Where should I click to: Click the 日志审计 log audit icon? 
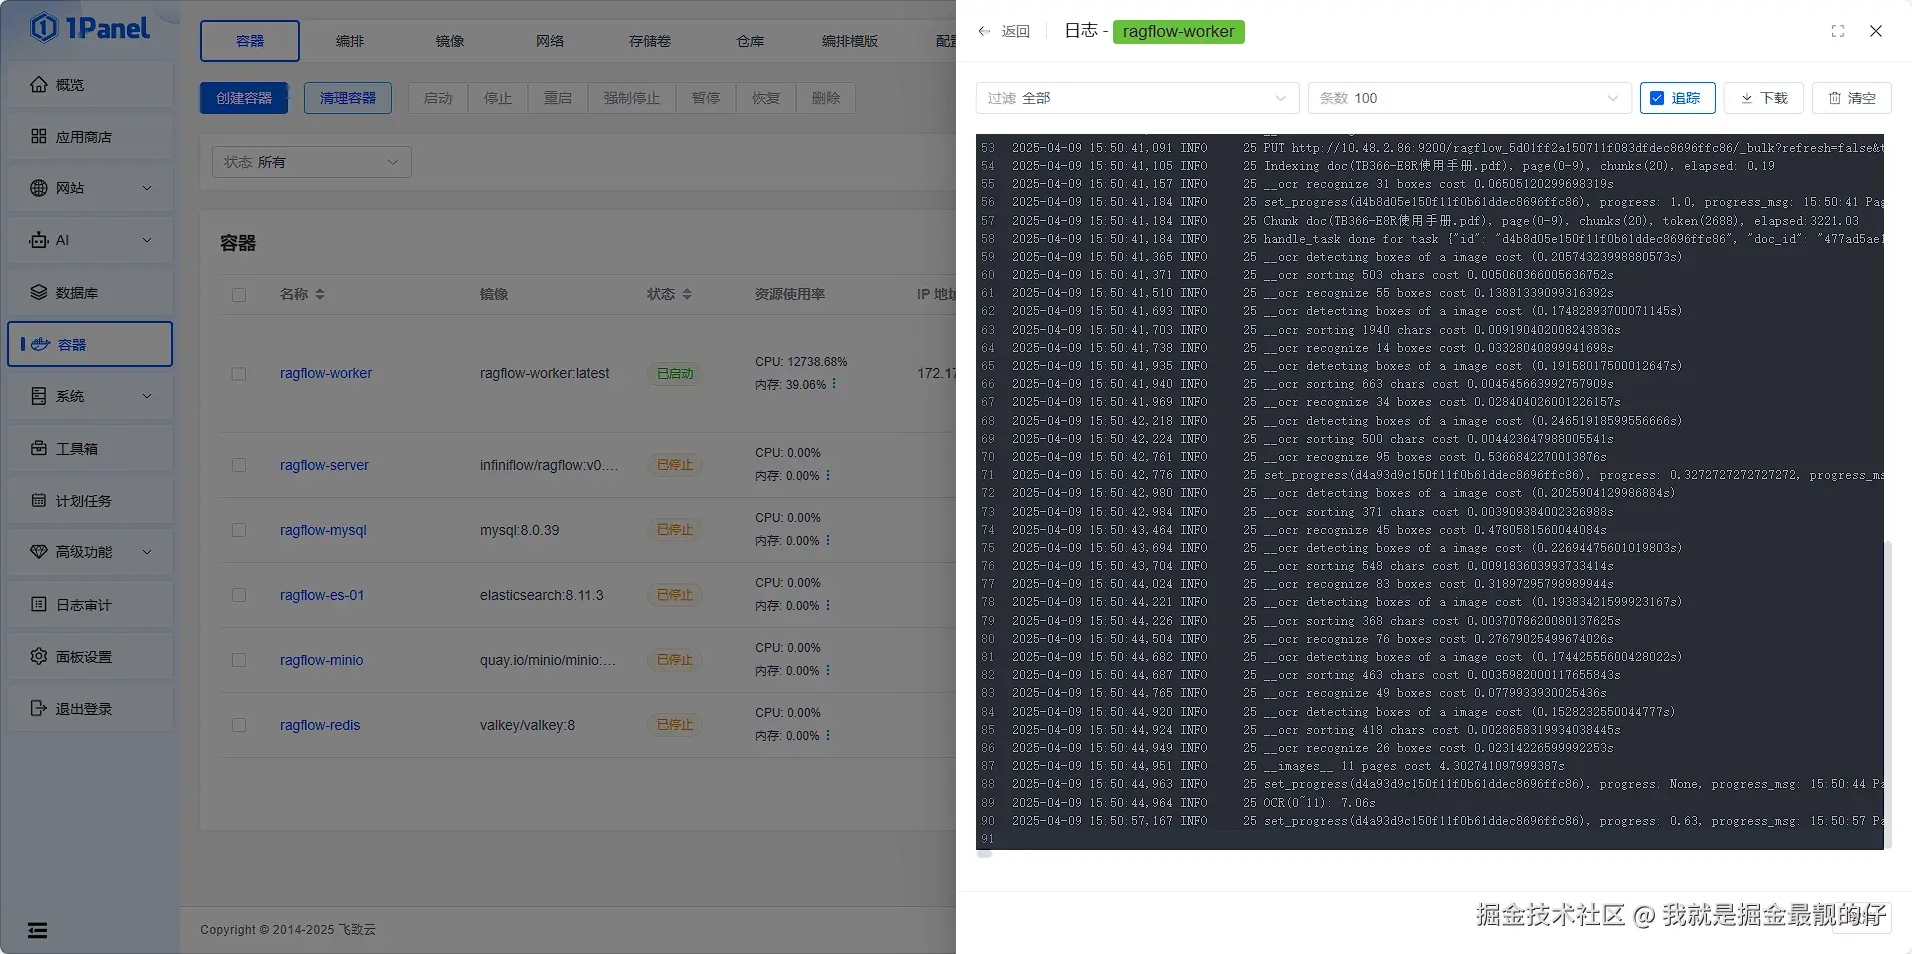(39, 605)
